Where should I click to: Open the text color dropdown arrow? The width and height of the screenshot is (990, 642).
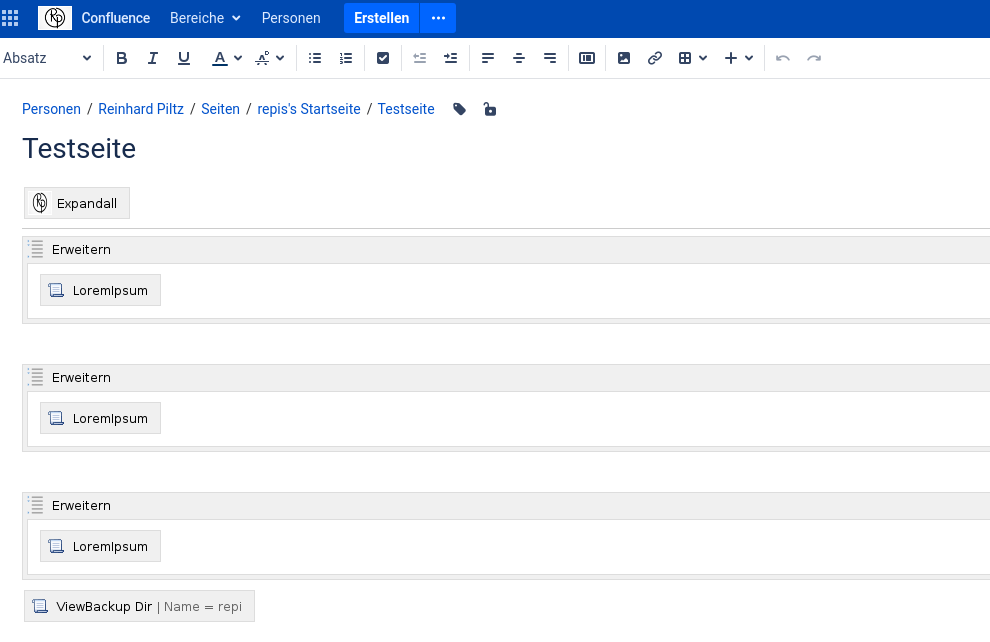238,58
